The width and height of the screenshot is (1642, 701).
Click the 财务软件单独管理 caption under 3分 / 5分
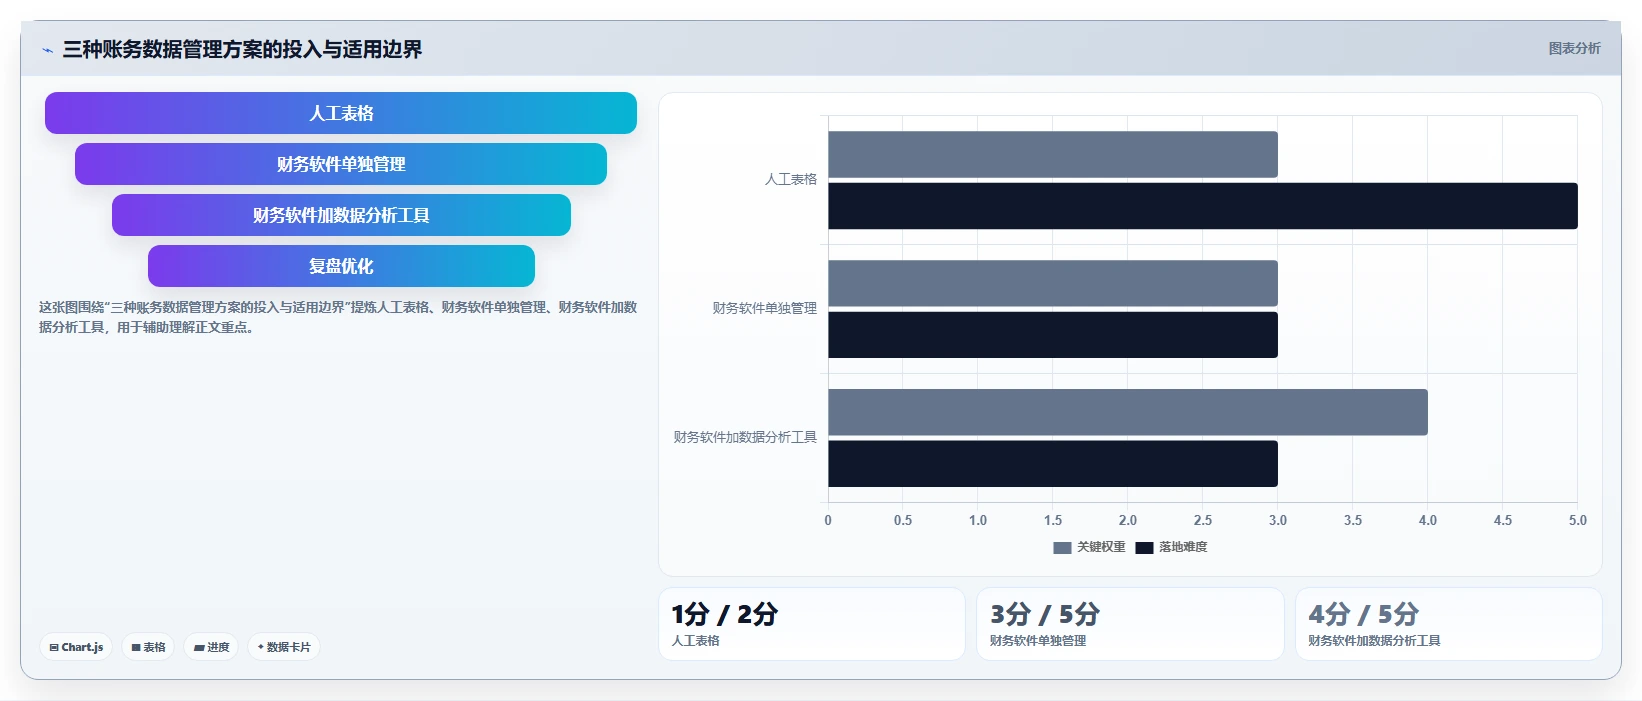click(x=1038, y=641)
